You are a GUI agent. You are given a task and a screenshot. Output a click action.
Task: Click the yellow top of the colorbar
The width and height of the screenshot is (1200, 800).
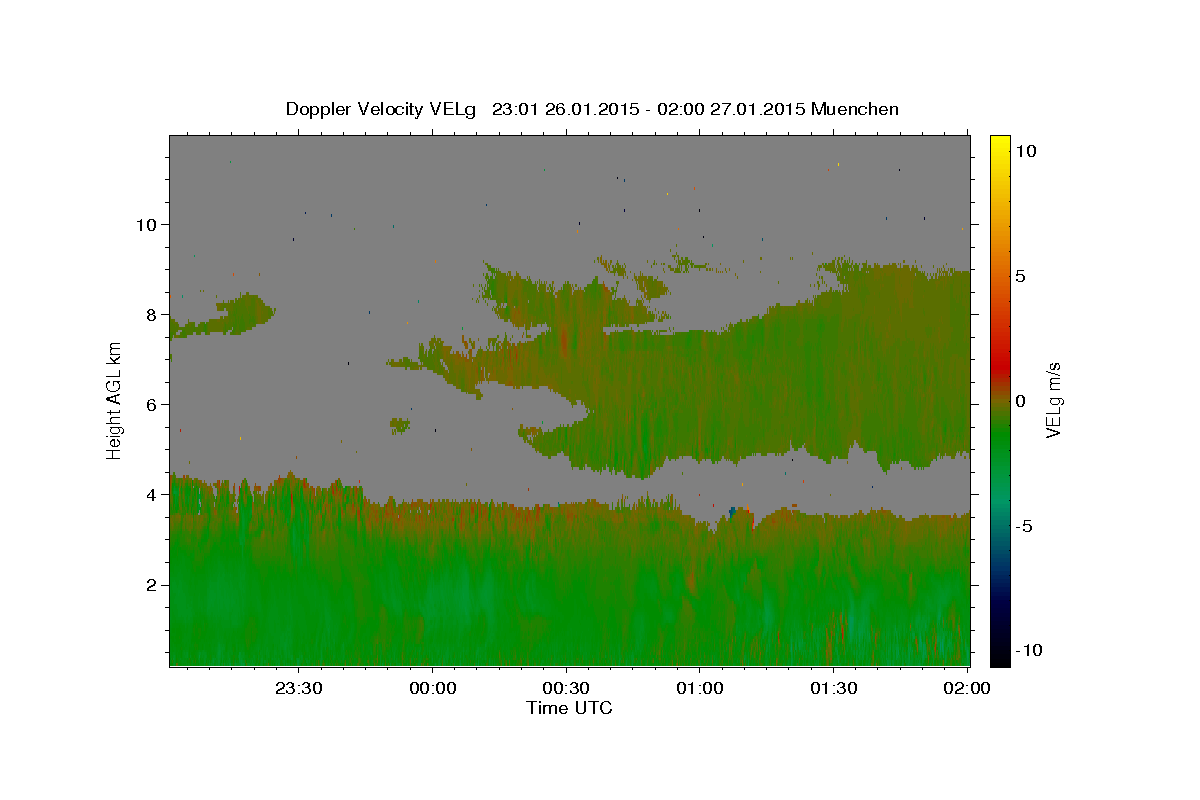[999, 143]
